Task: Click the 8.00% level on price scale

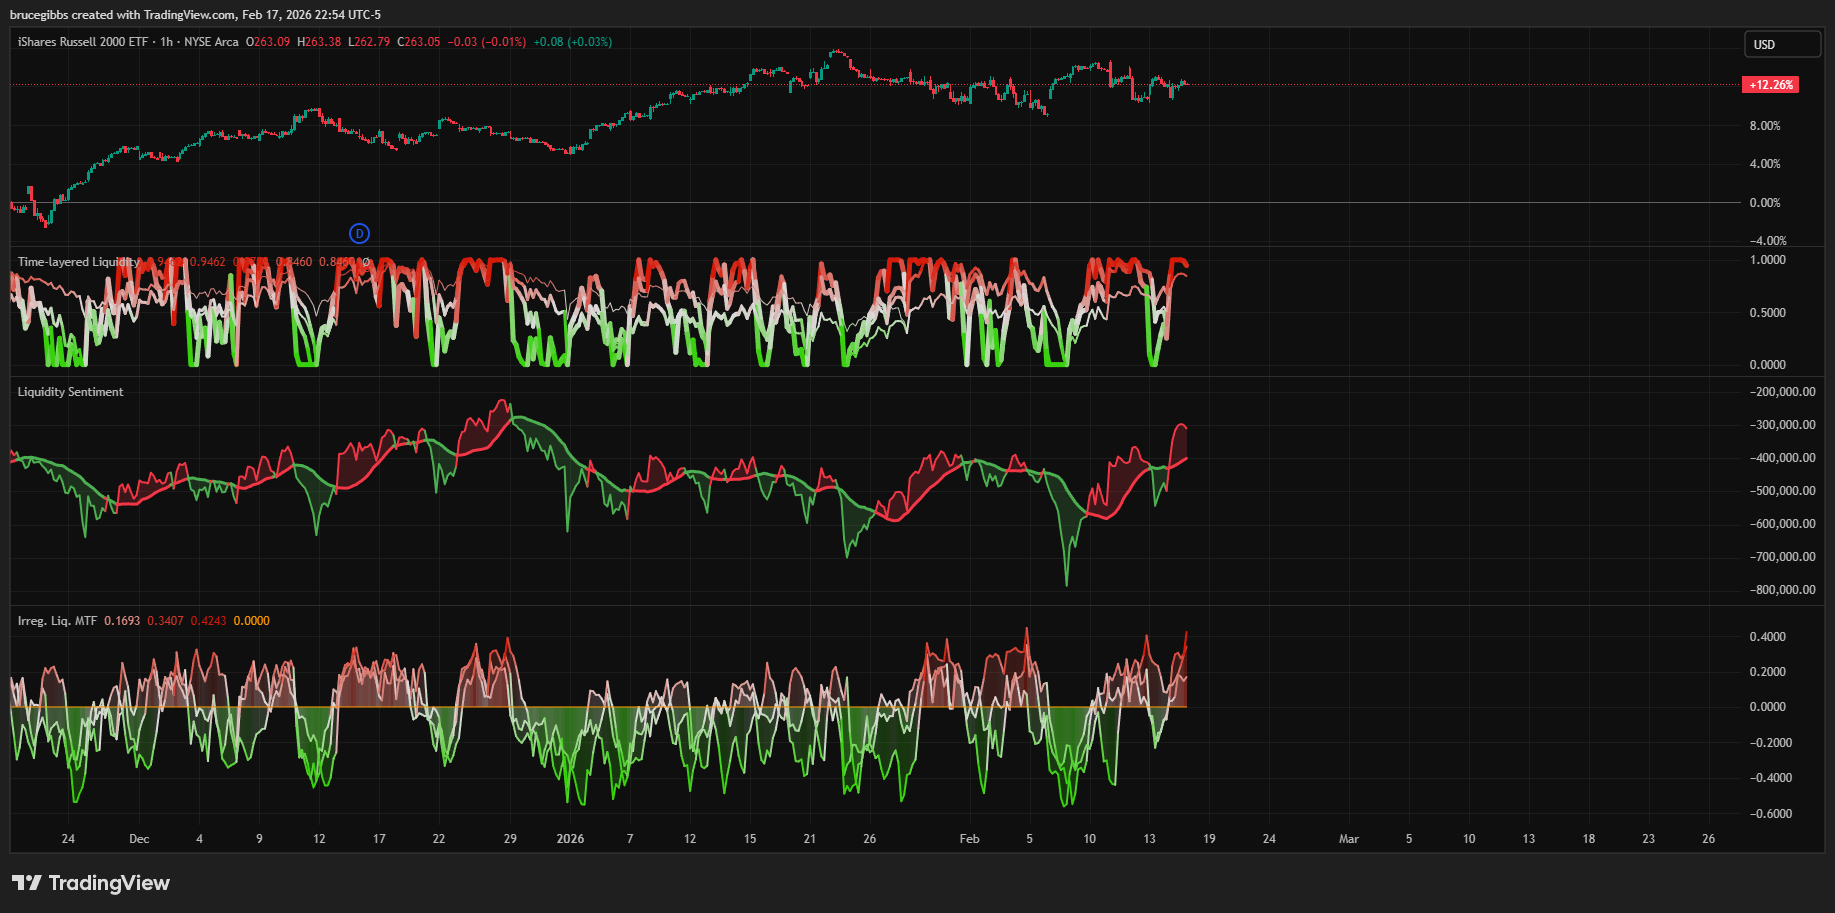Action: (x=1764, y=126)
